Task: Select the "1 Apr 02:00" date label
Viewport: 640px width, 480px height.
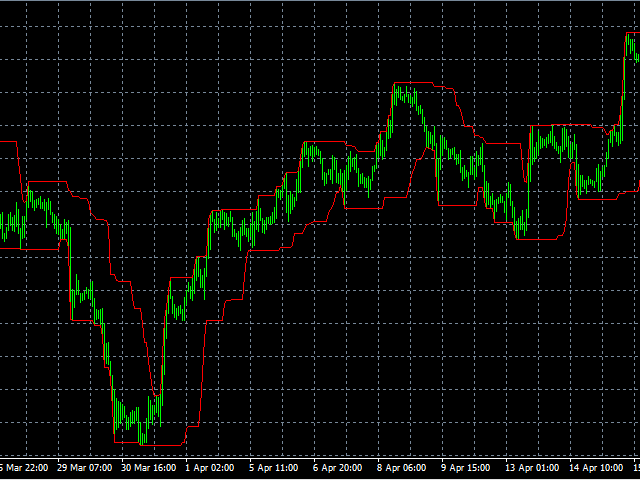Action: (211, 467)
